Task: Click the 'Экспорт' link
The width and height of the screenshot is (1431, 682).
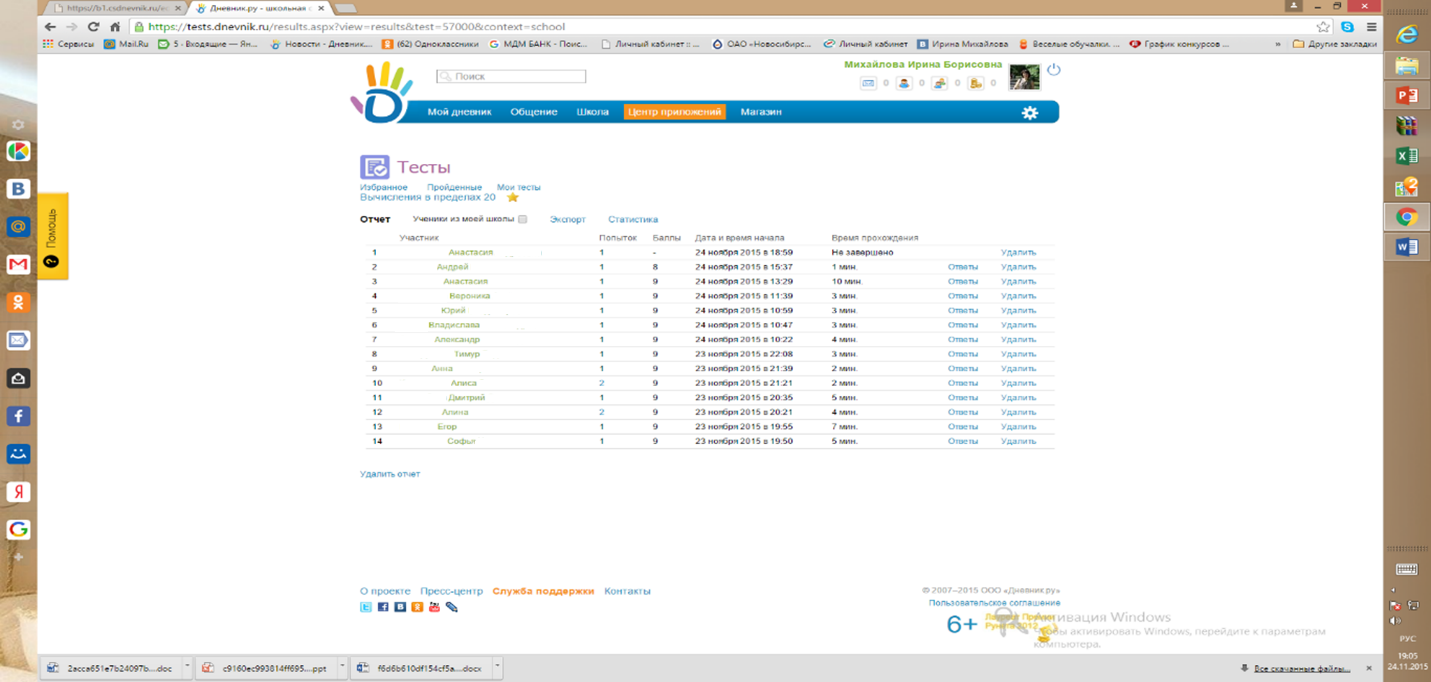Action: coord(567,220)
